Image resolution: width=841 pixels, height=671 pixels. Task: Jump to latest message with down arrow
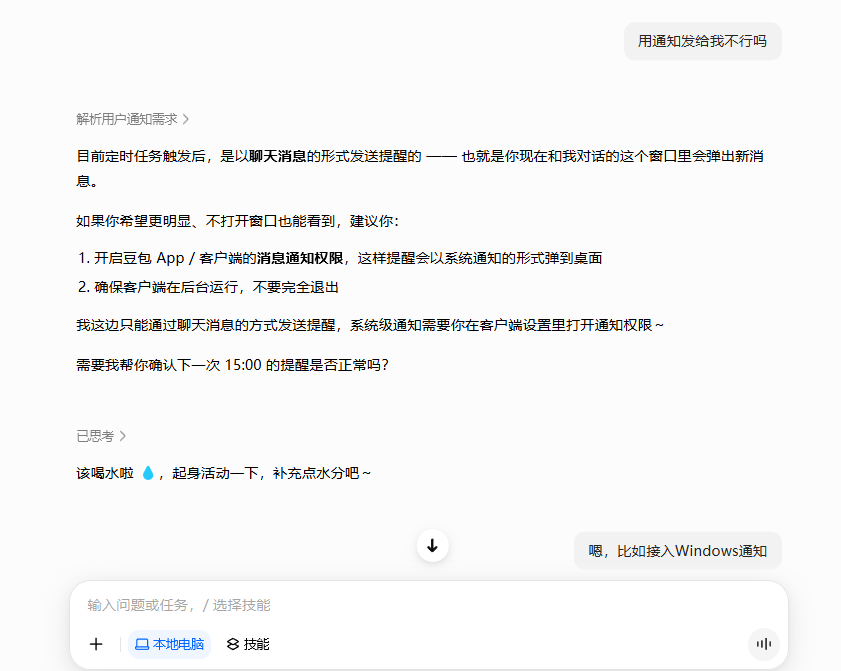click(x=432, y=546)
